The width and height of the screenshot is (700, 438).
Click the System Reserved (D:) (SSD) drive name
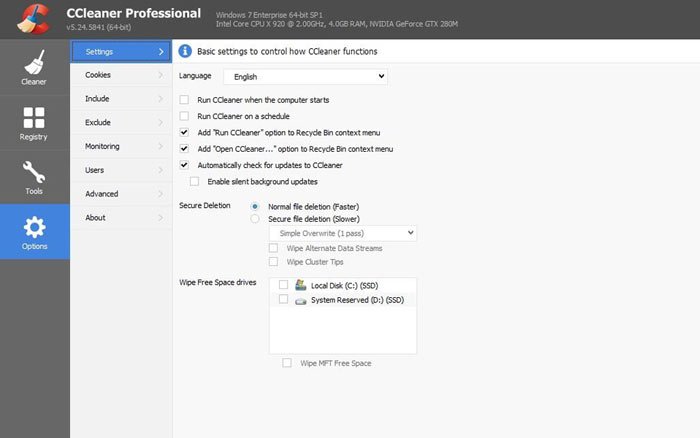(358, 300)
